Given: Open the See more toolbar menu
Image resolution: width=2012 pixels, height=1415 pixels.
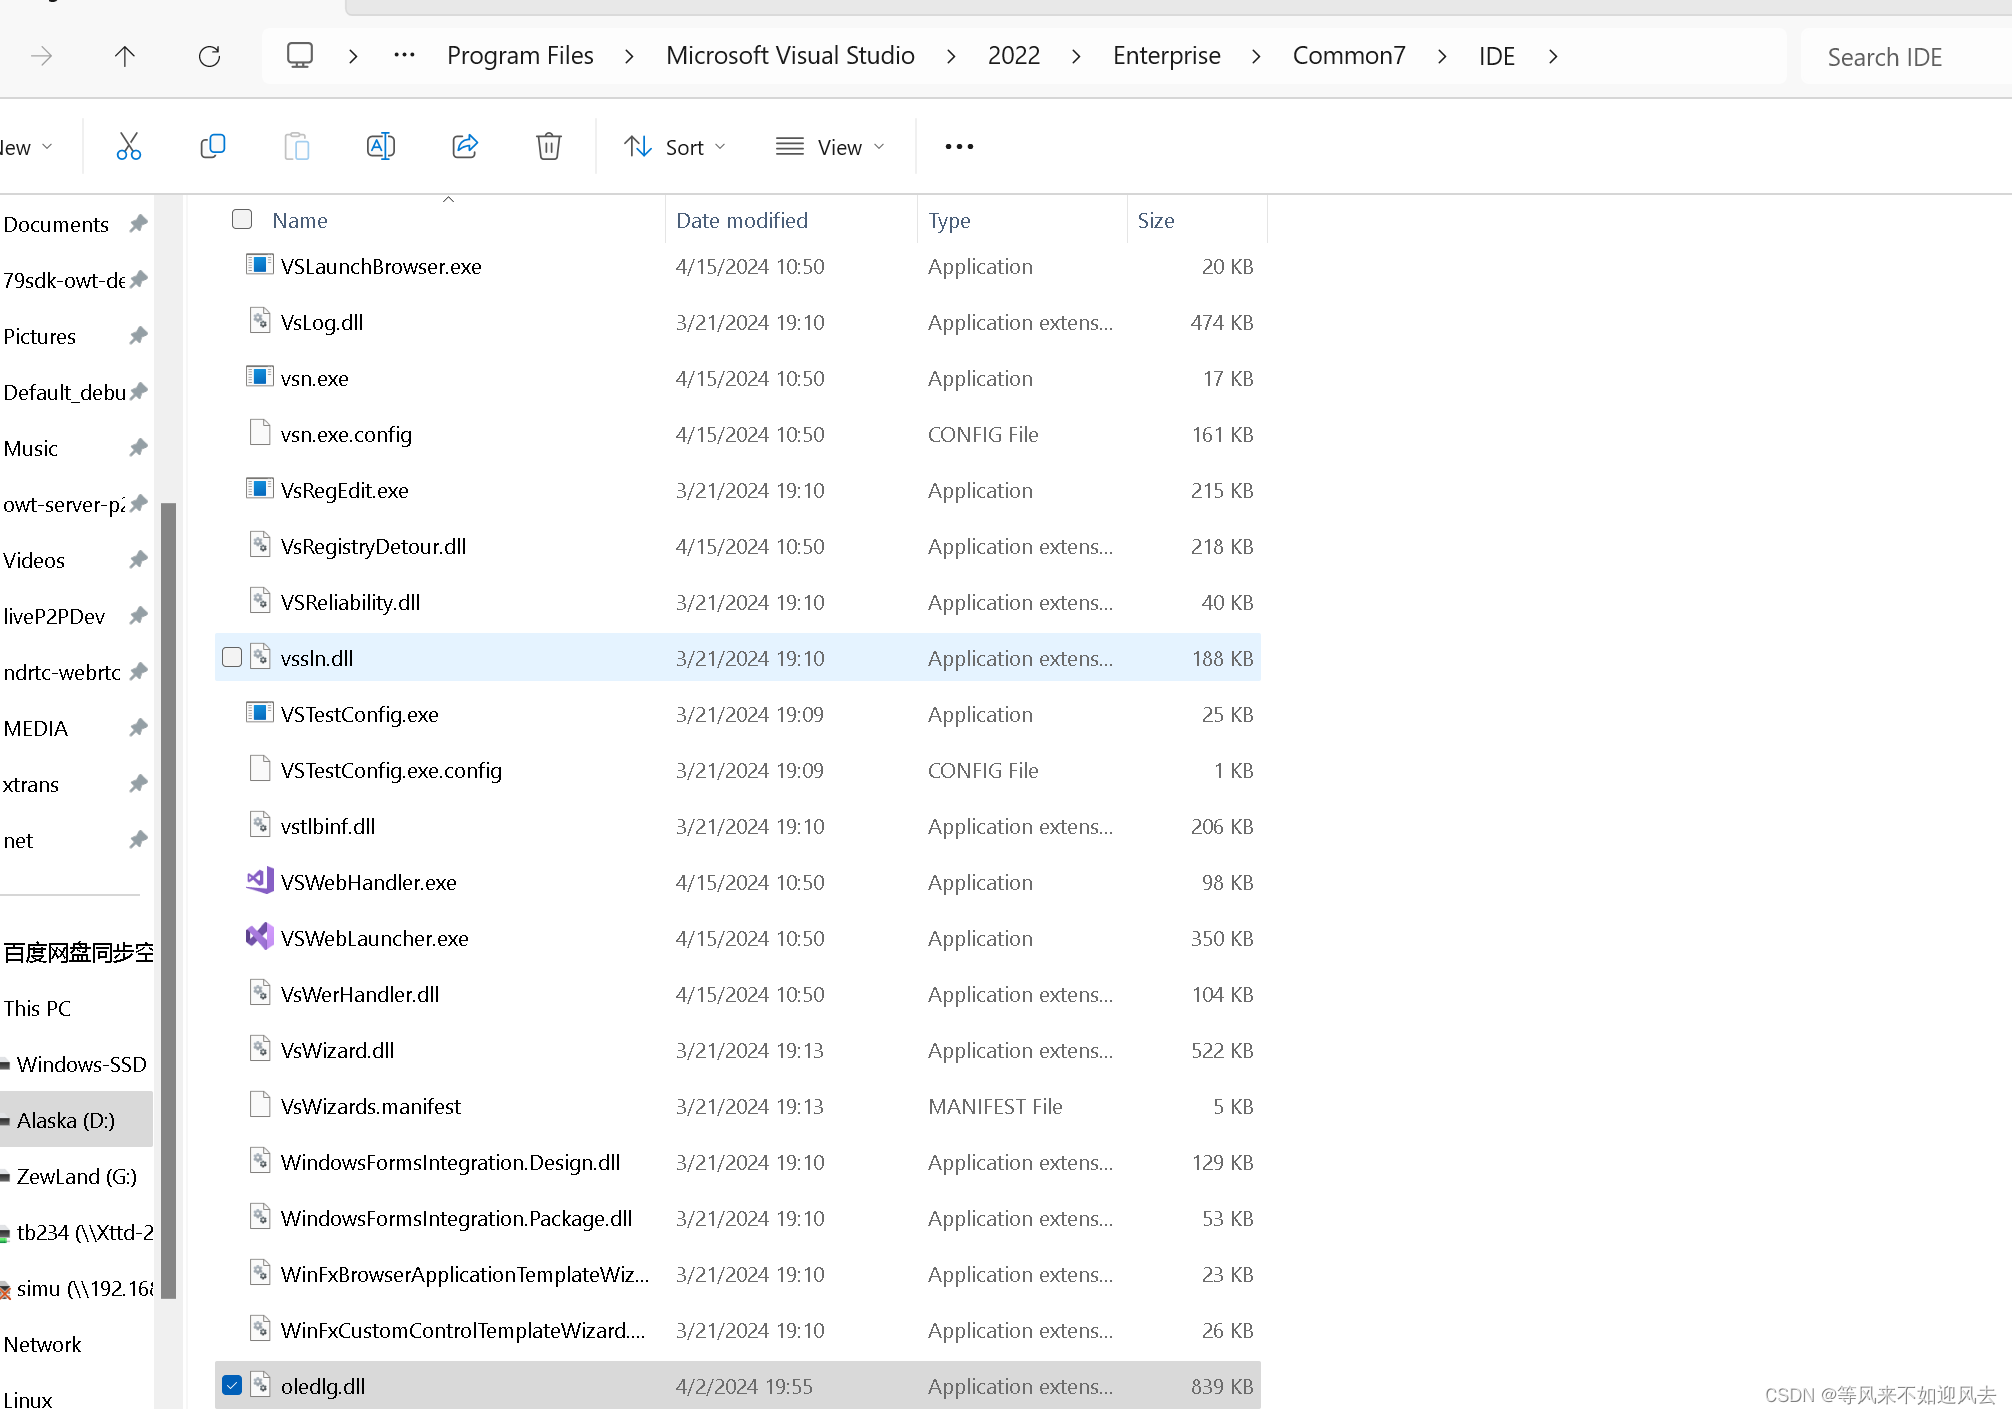Looking at the screenshot, I should pyautogui.click(x=957, y=146).
